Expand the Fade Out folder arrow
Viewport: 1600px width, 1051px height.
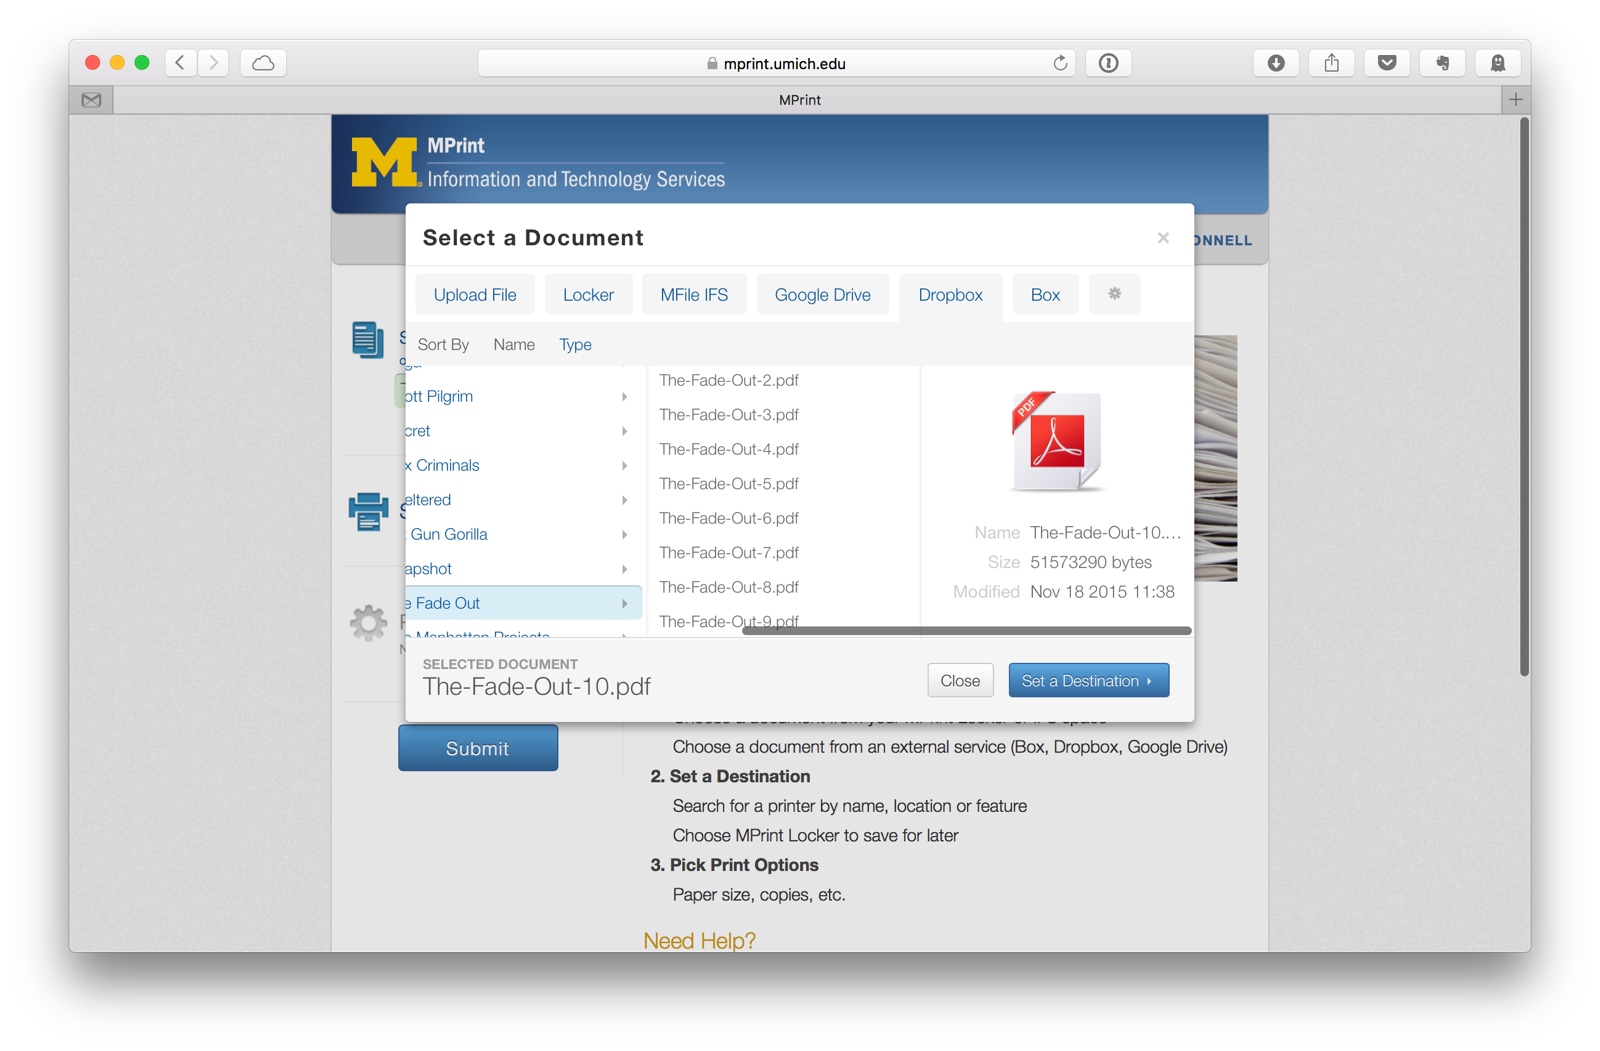[624, 604]
